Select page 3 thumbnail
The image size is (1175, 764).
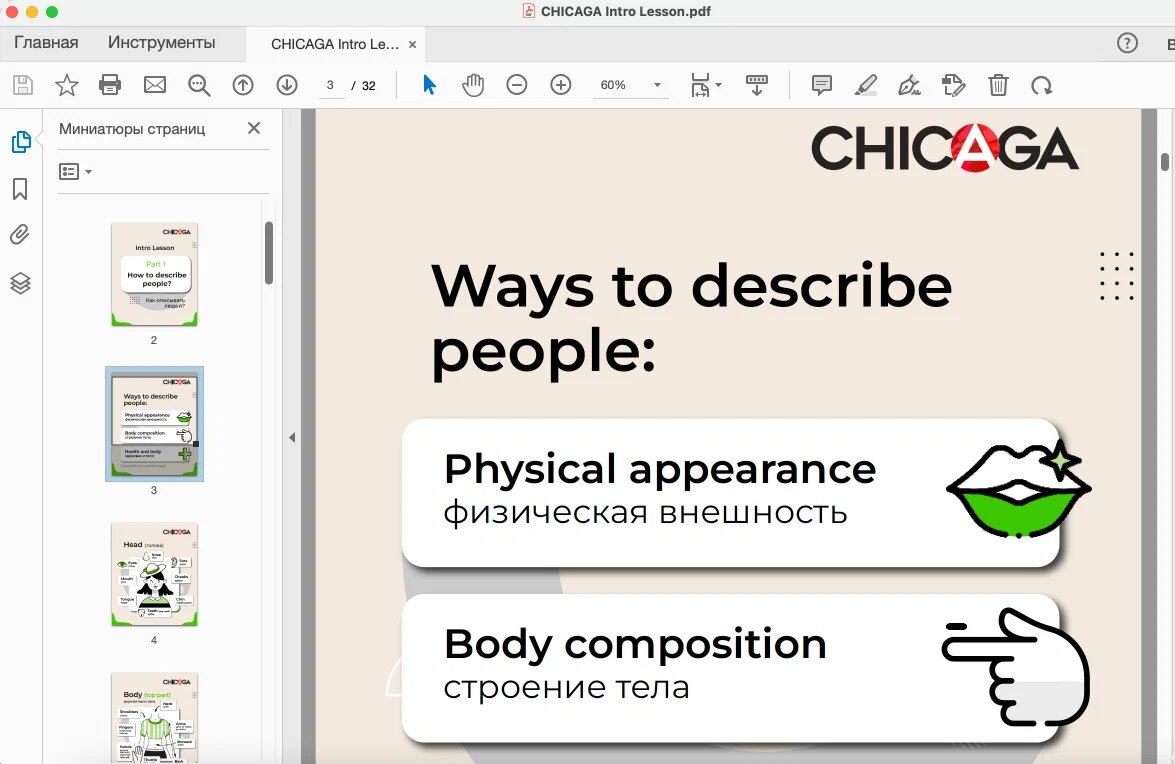(154, 424)
